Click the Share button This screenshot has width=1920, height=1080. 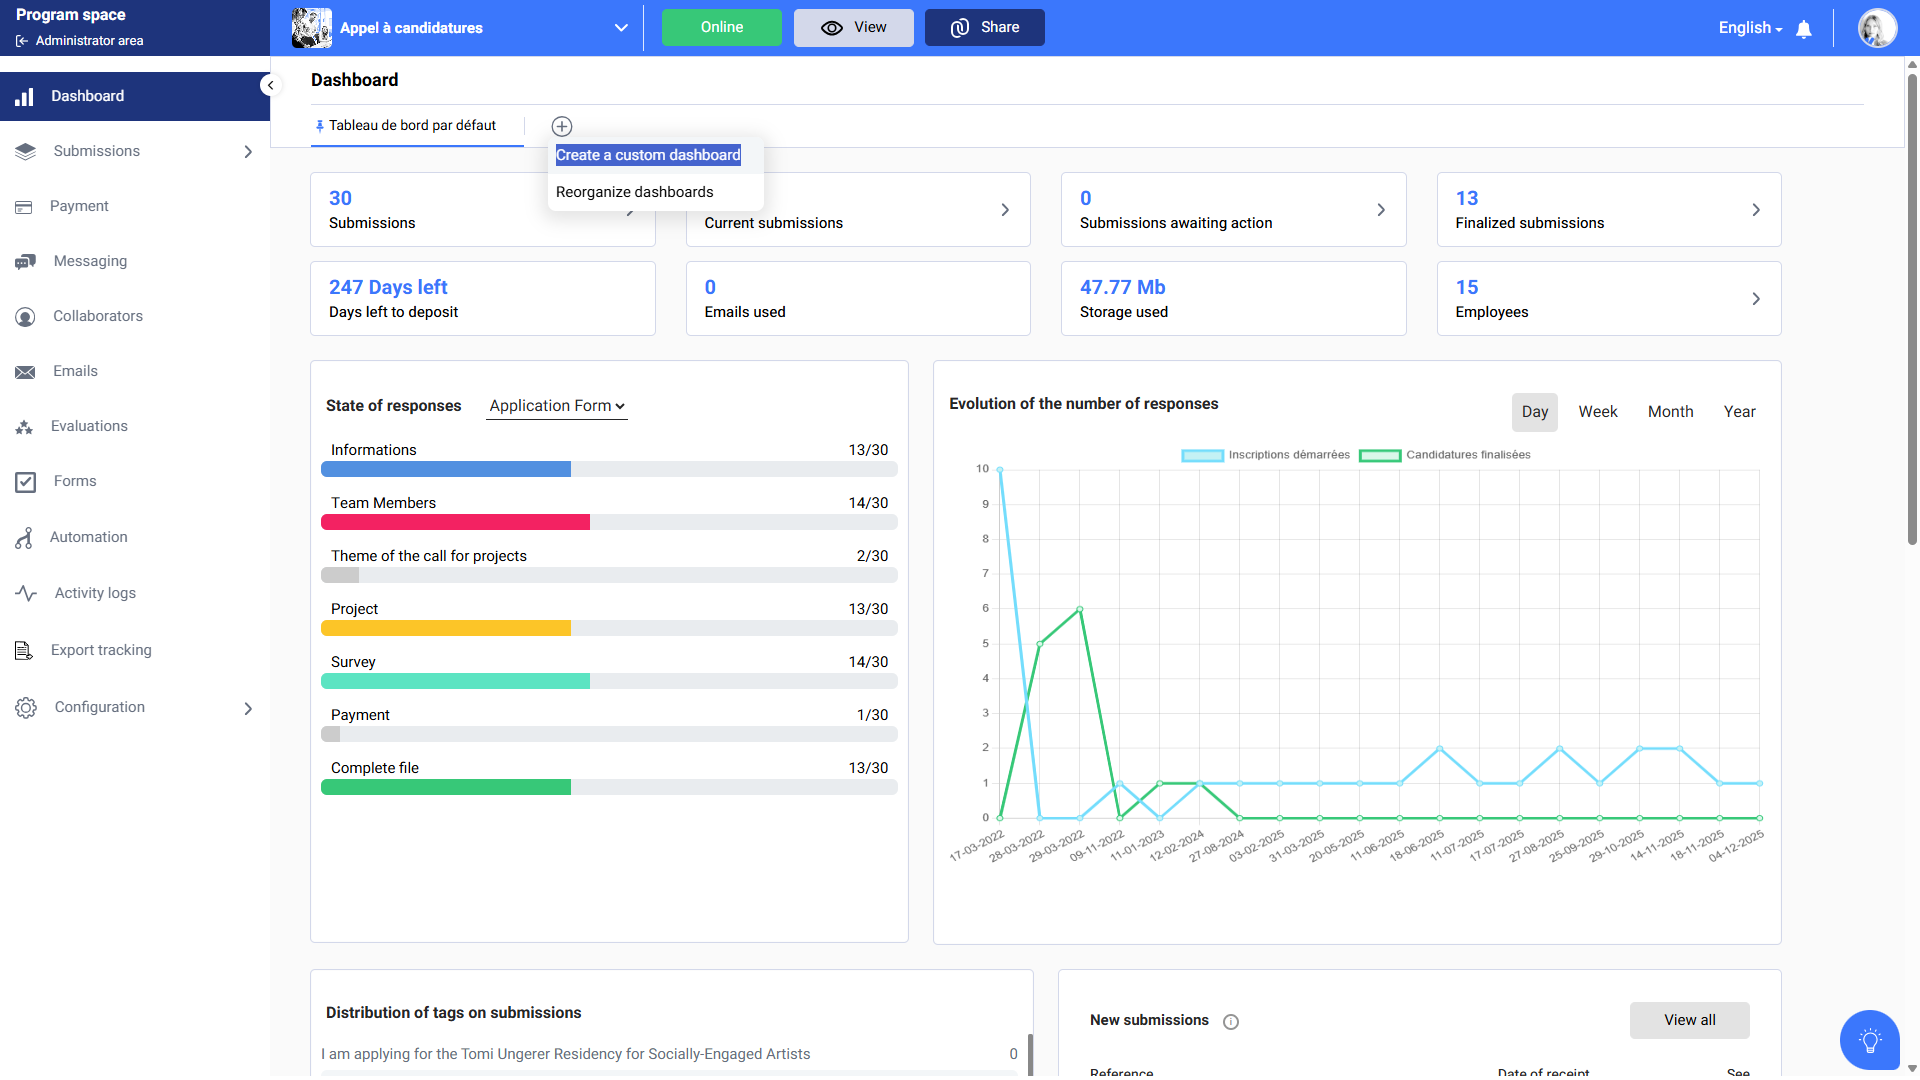984,28
